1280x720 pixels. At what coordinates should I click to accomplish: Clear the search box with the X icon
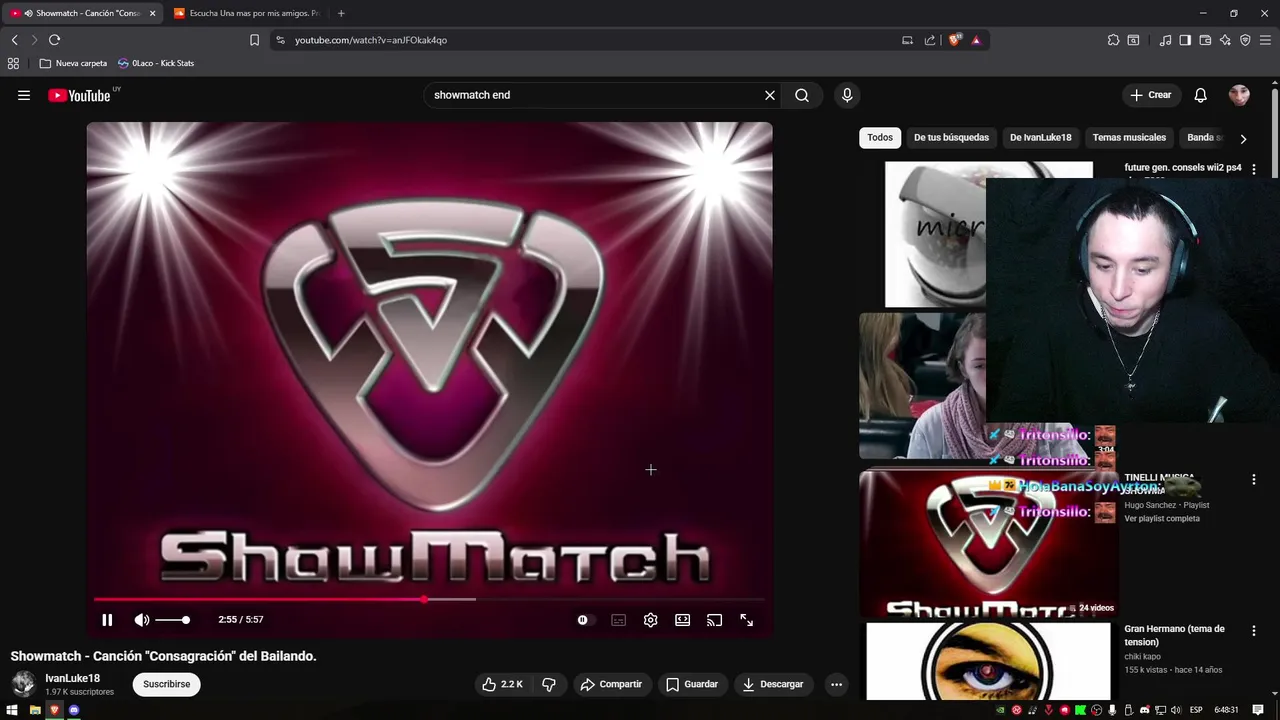coord(770,95)
